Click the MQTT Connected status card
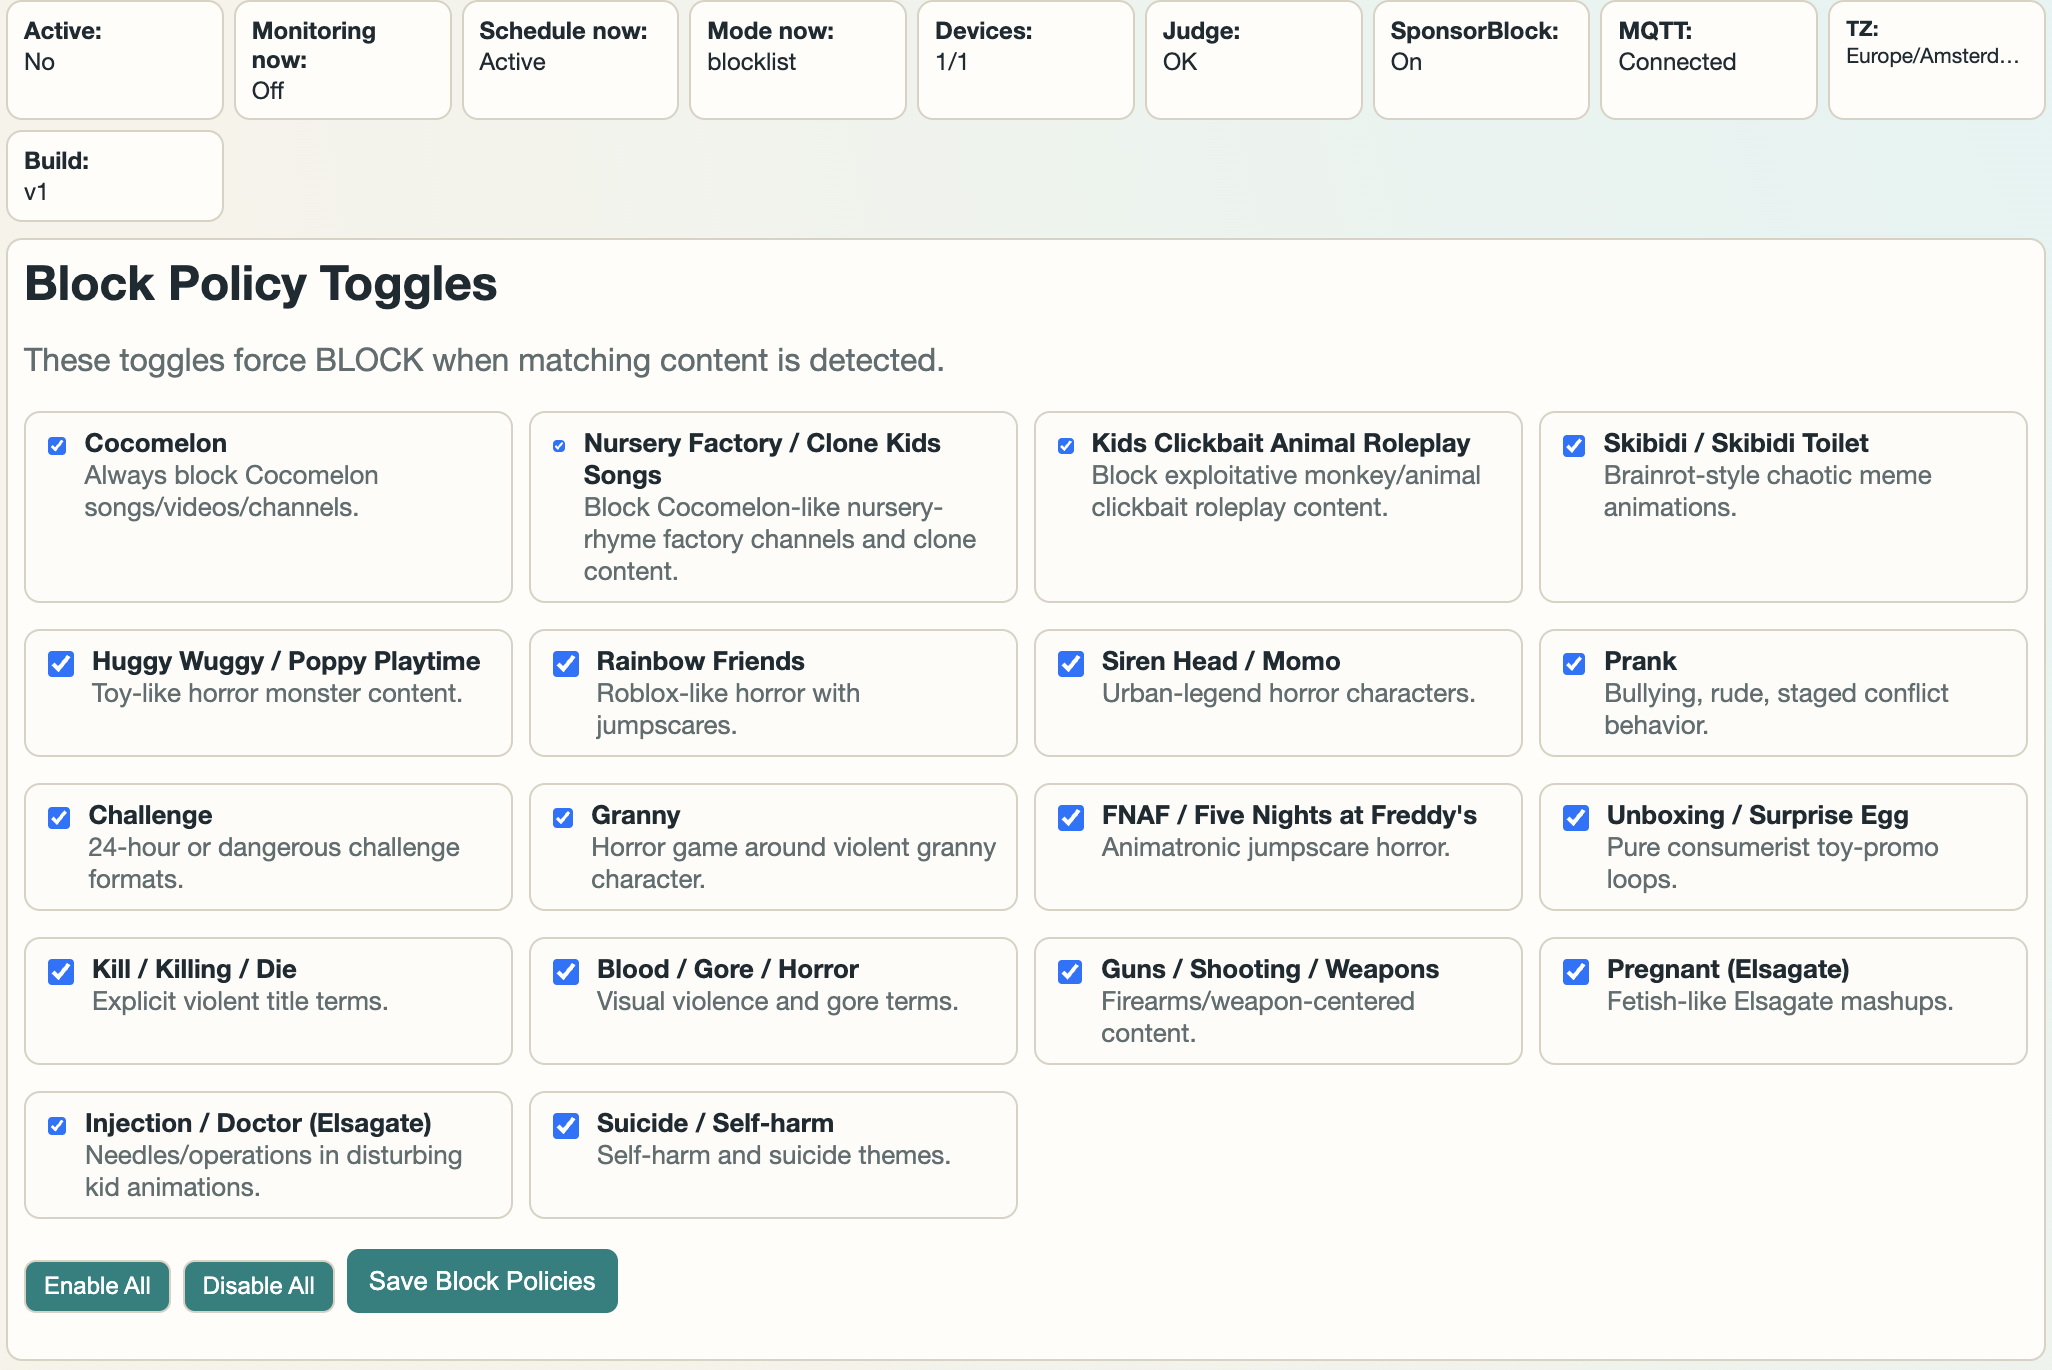The width and height of the screenshot is (2052, 1370). [1708, 60]
